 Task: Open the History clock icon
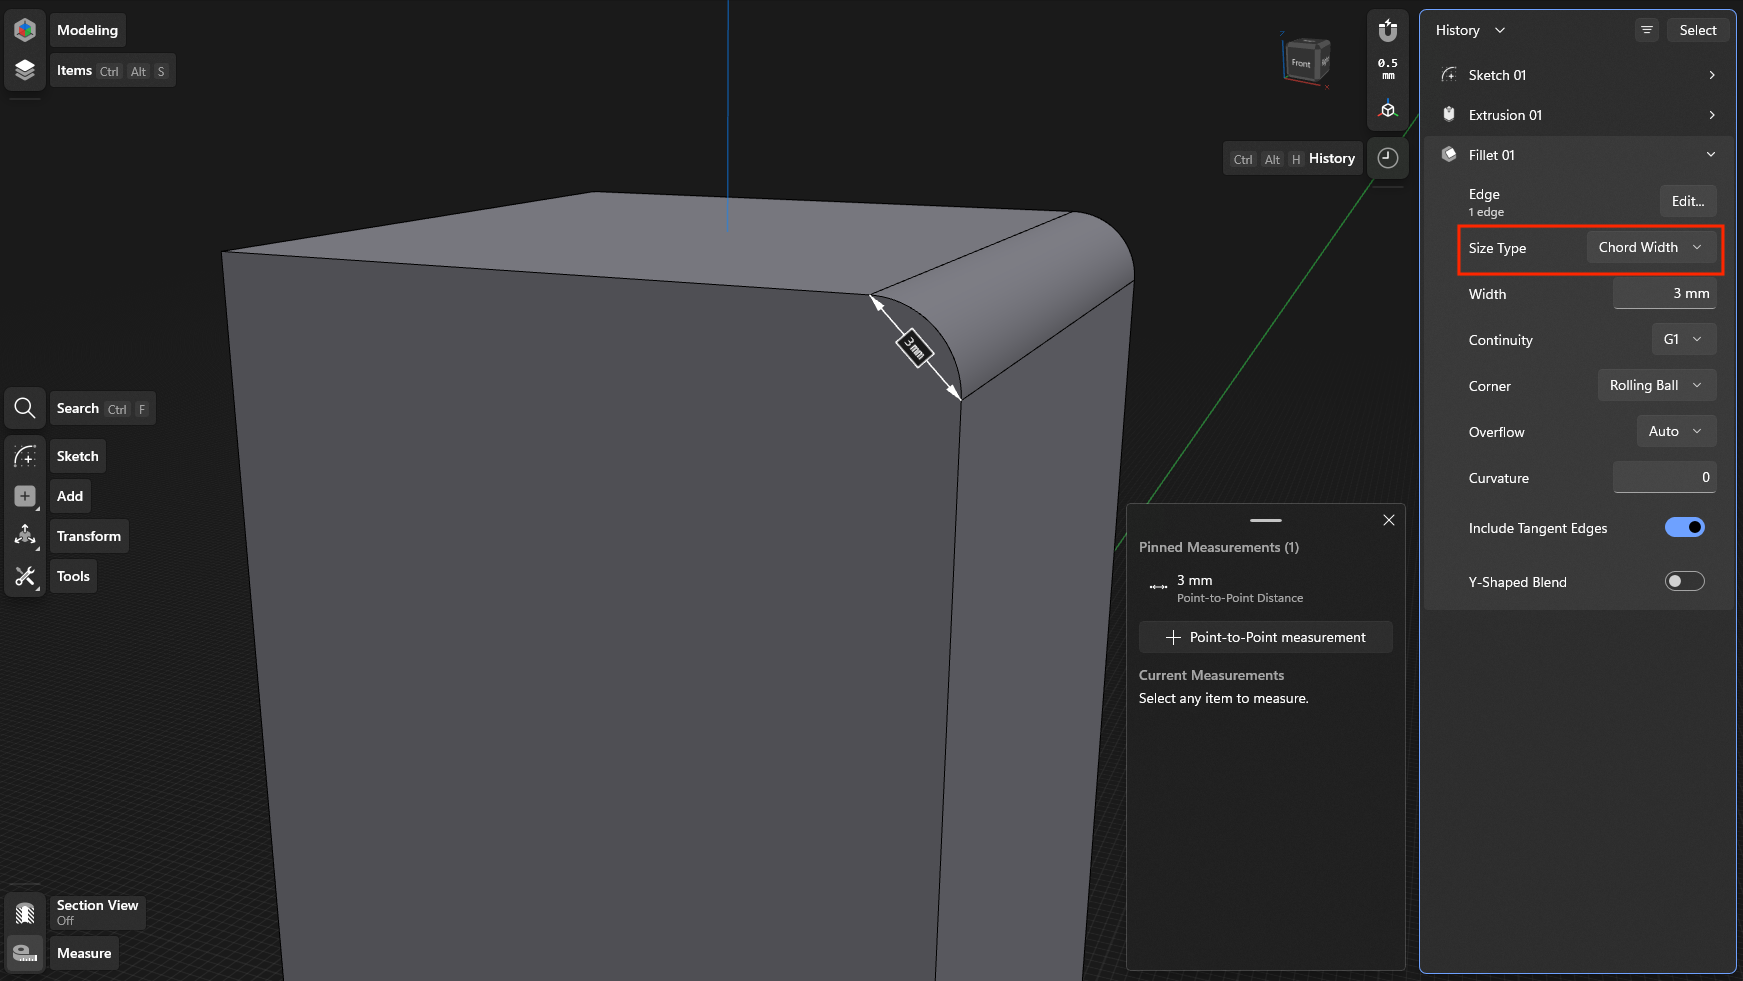click(1388, 158)
